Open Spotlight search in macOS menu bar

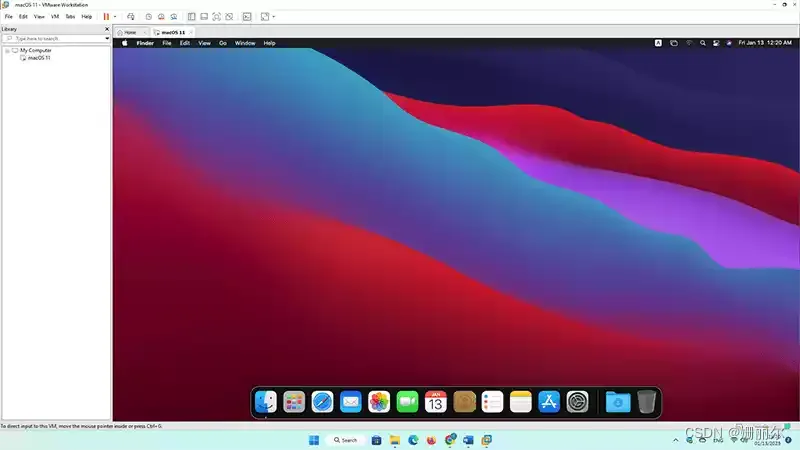pyautogui.click(x=703, y=43)
